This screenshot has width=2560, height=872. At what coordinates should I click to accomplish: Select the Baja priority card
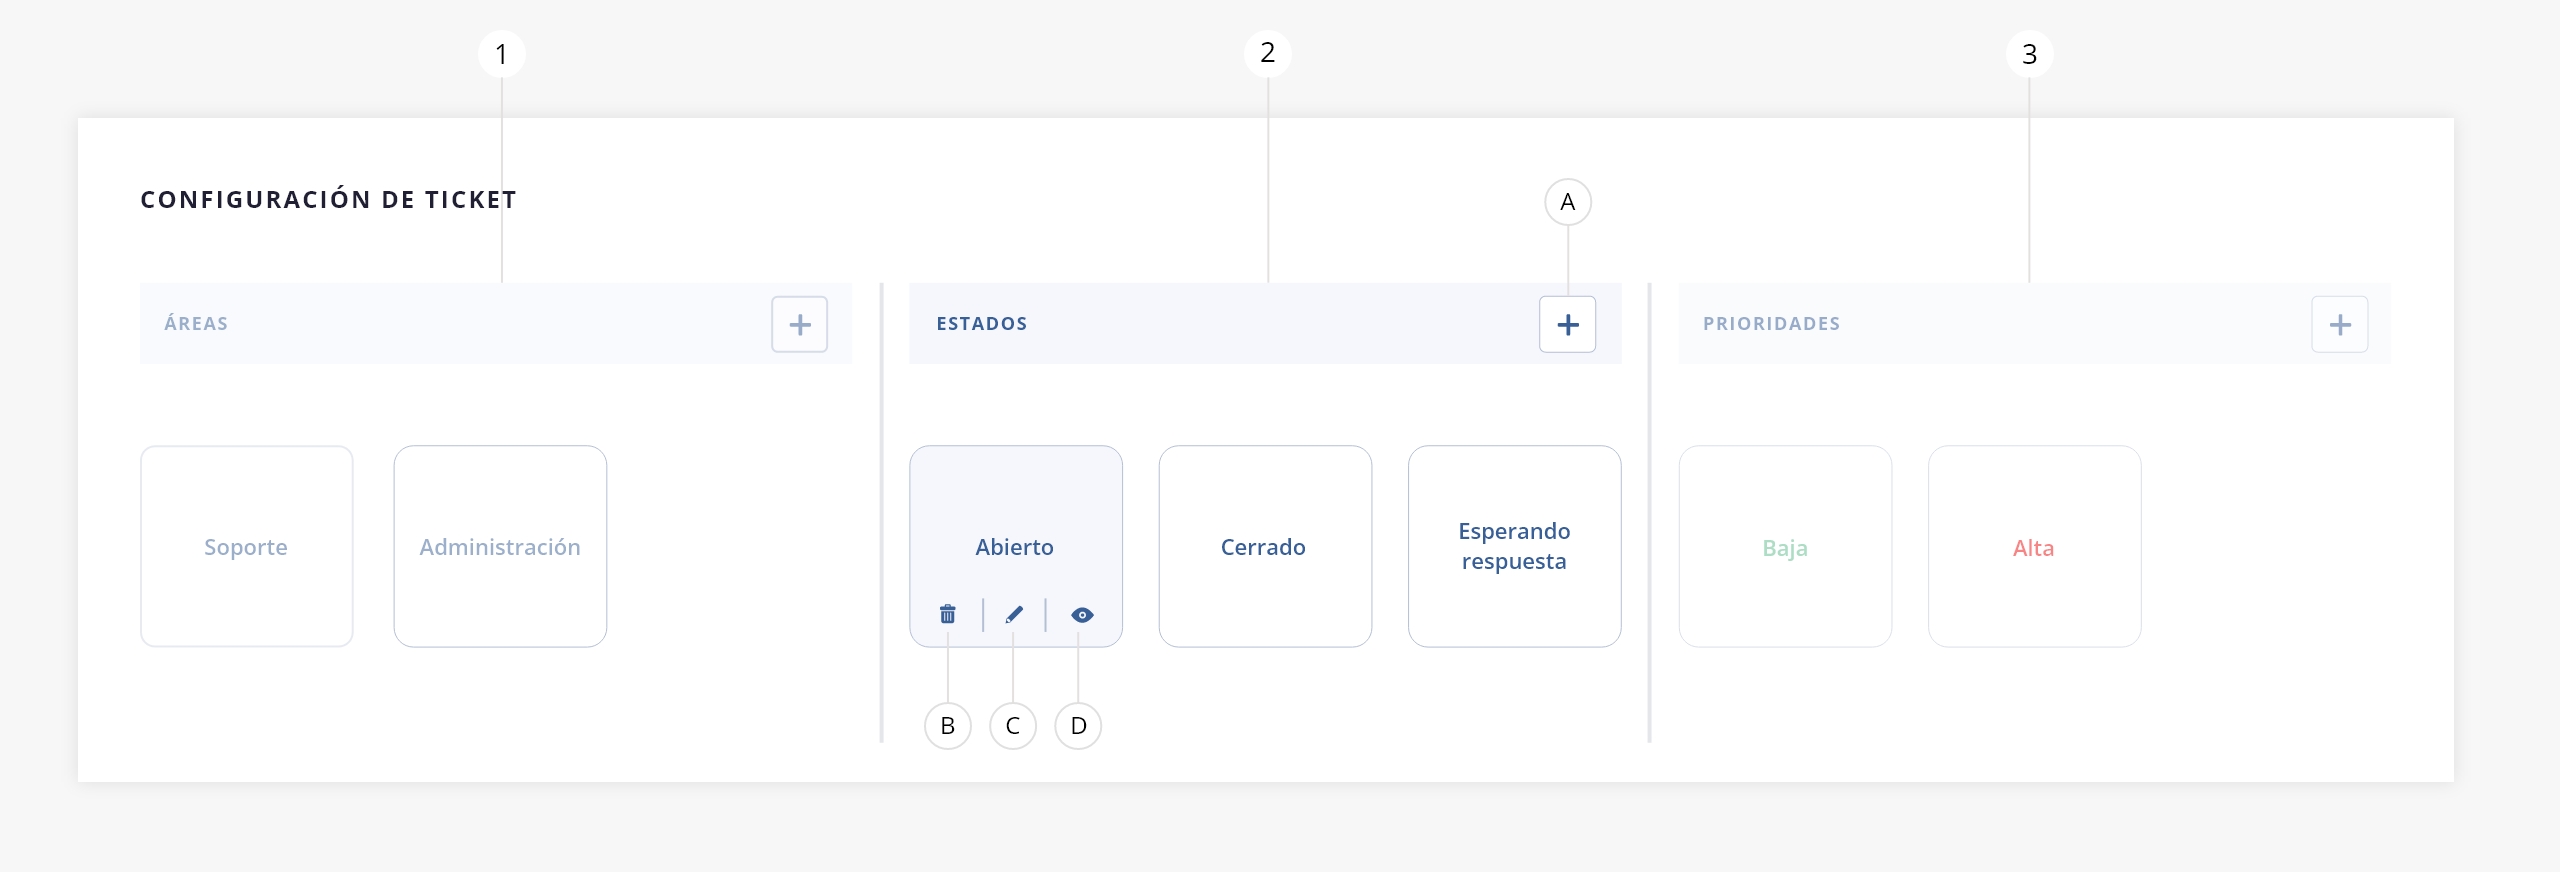(1785, 546)
